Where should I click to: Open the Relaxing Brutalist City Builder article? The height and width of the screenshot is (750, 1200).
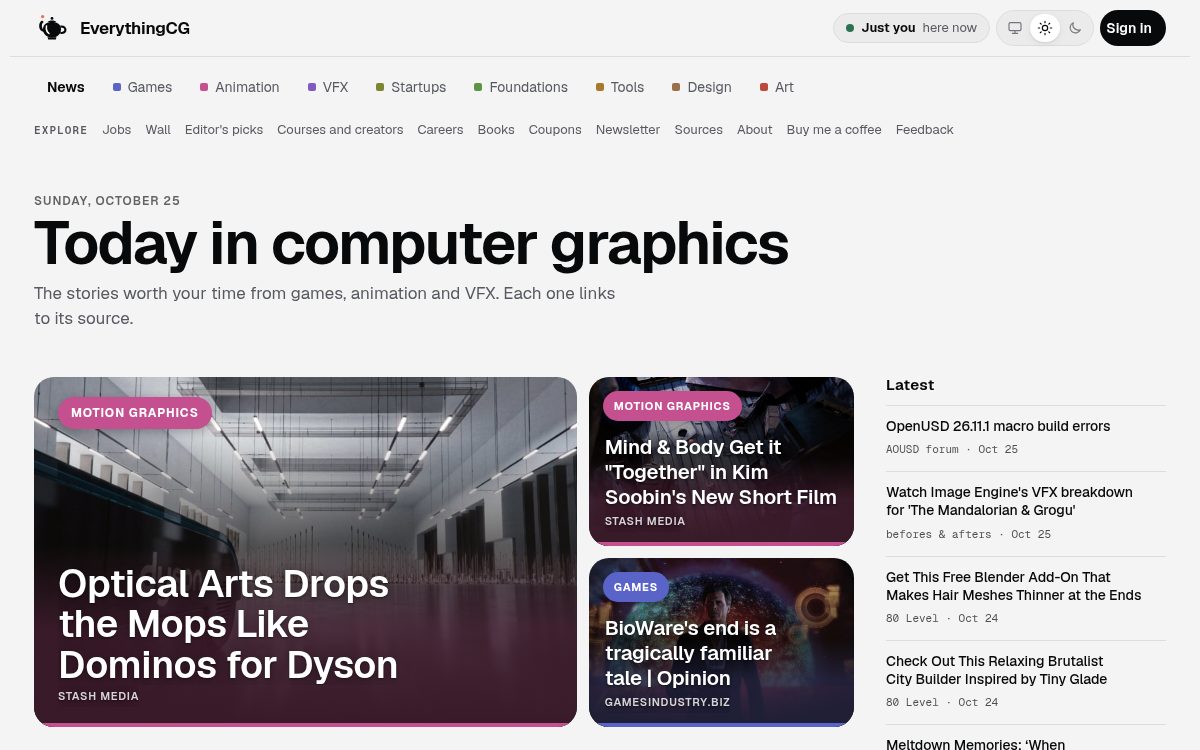[x=996, y=670]
